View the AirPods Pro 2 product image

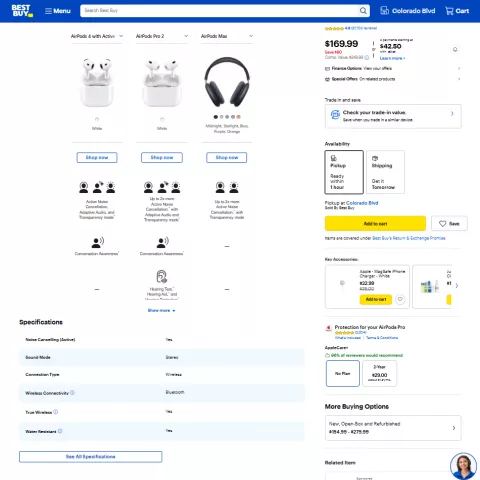pos(162,82)
